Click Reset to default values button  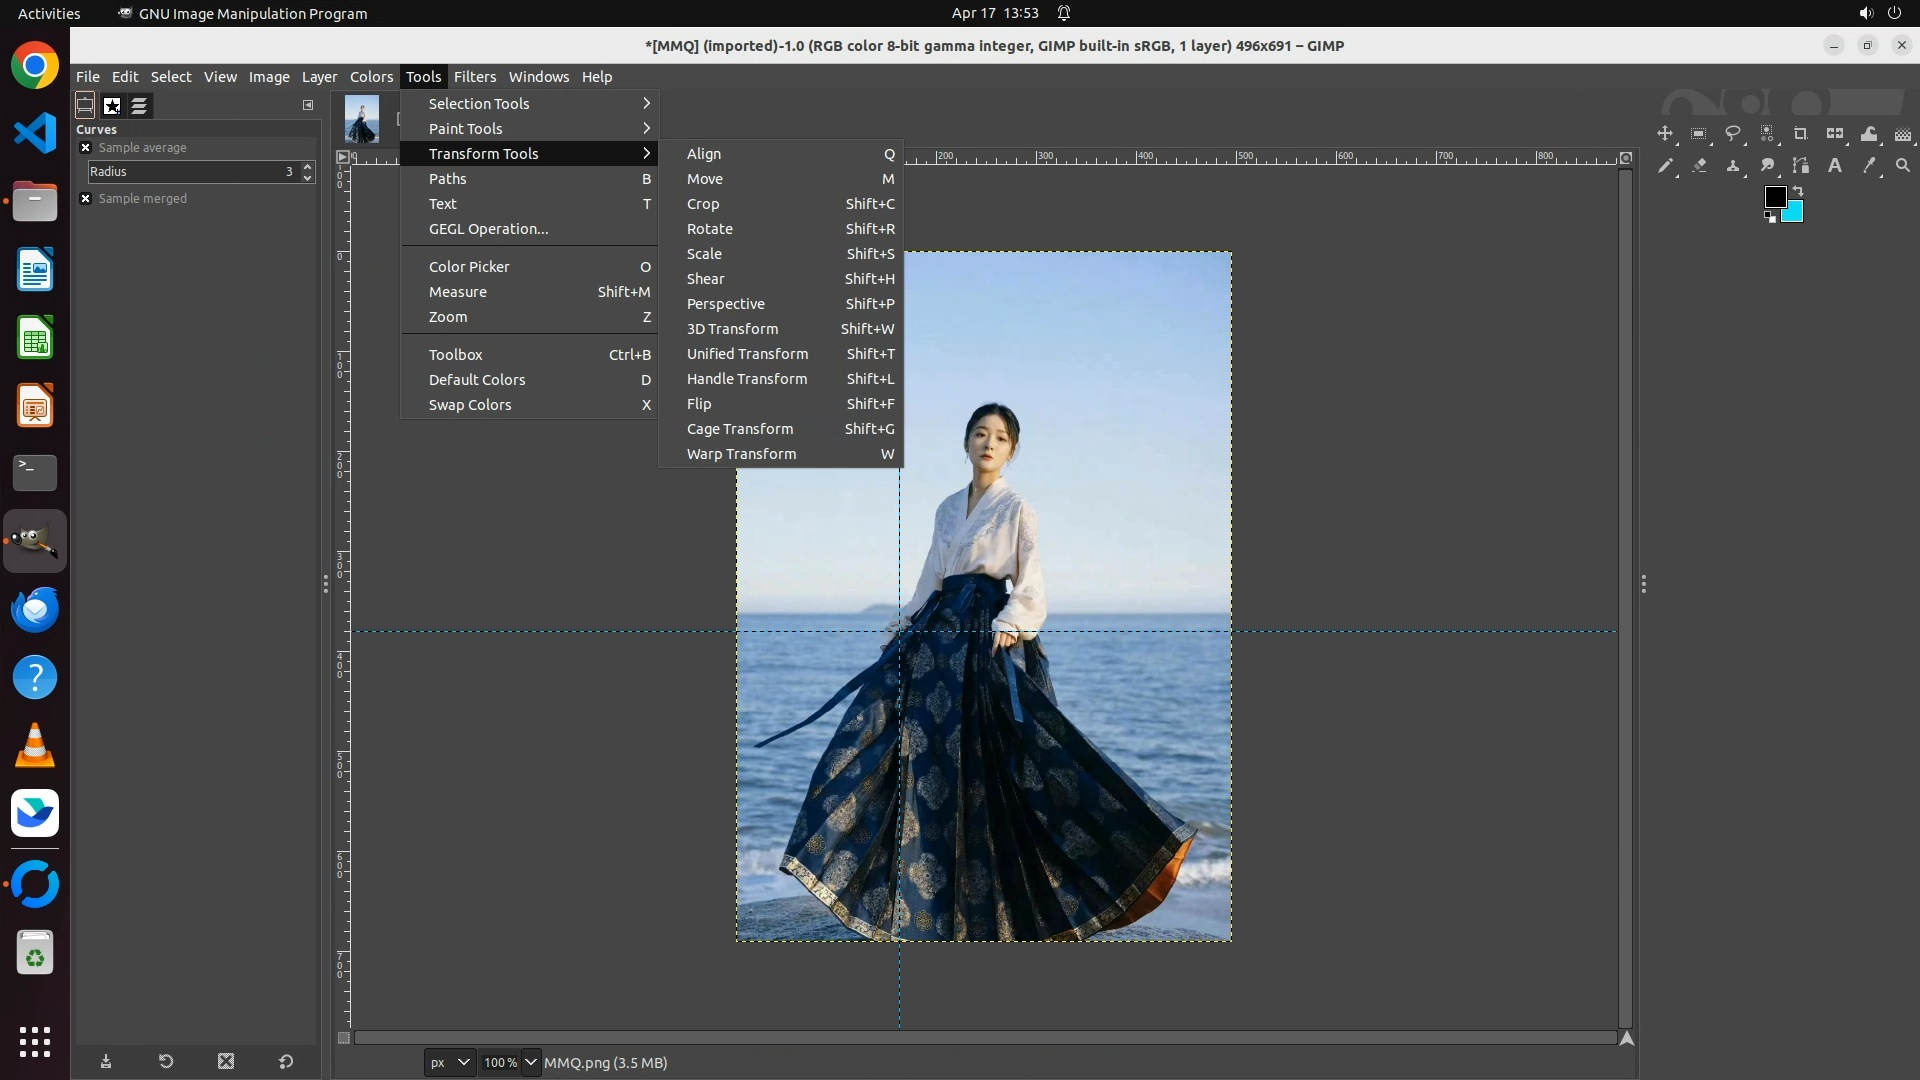click(286, 1062)
